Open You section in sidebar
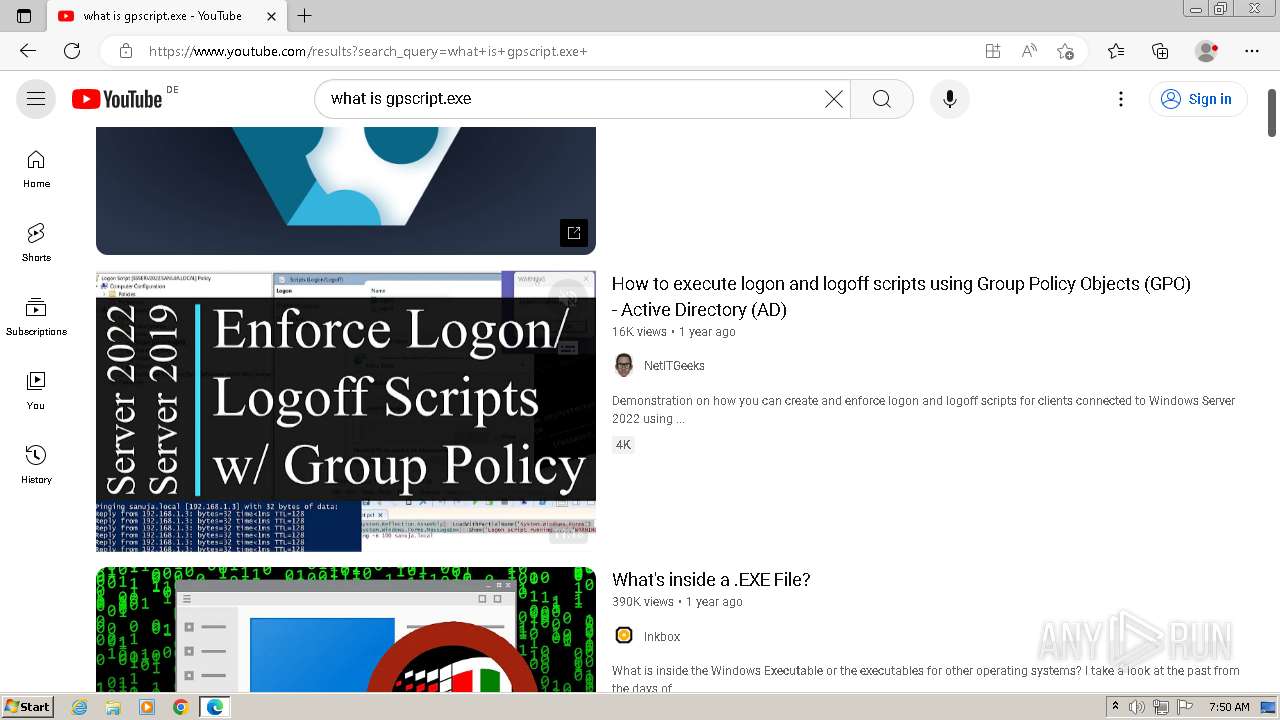 click(36, 391)
